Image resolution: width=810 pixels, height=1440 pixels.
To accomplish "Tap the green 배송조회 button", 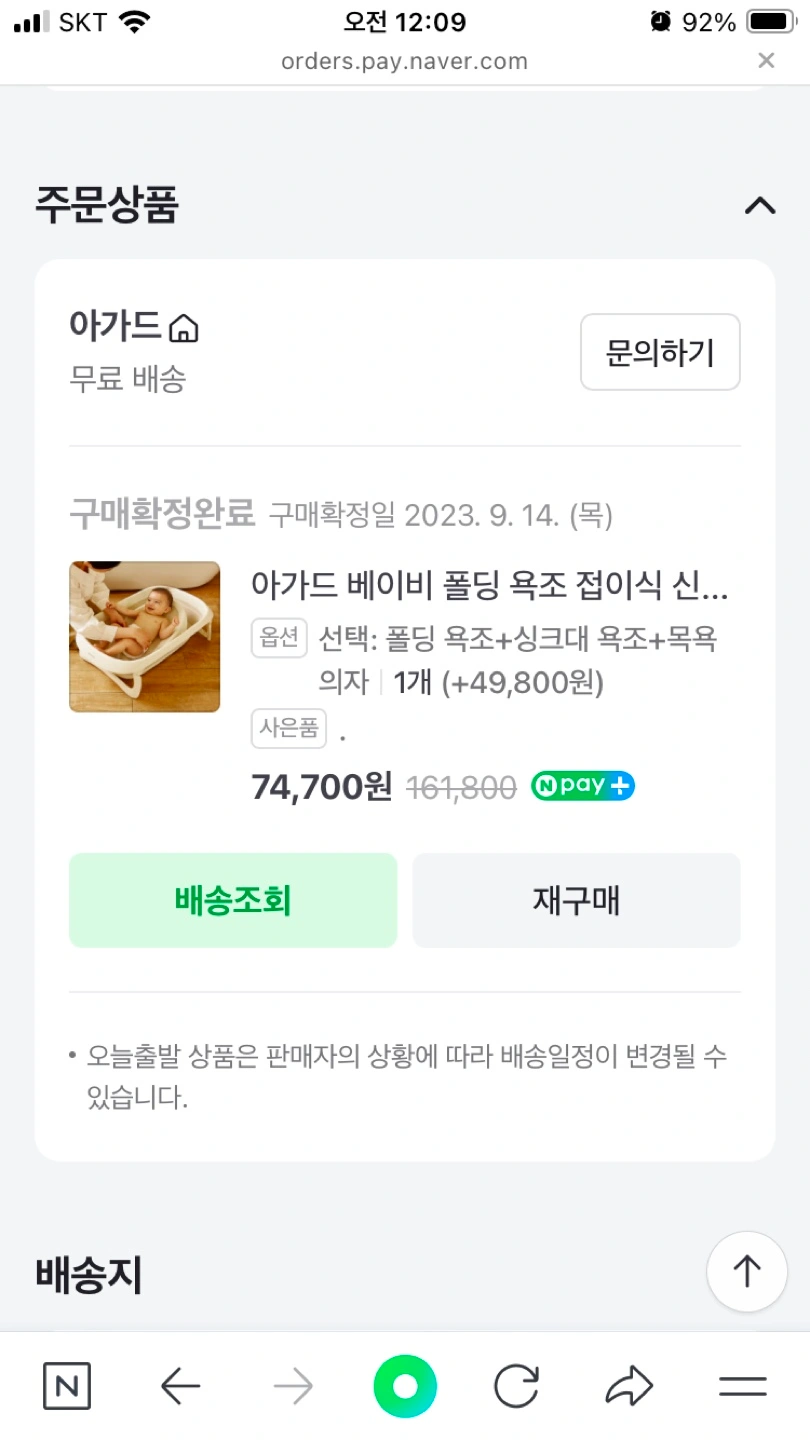I will [233, 900].
